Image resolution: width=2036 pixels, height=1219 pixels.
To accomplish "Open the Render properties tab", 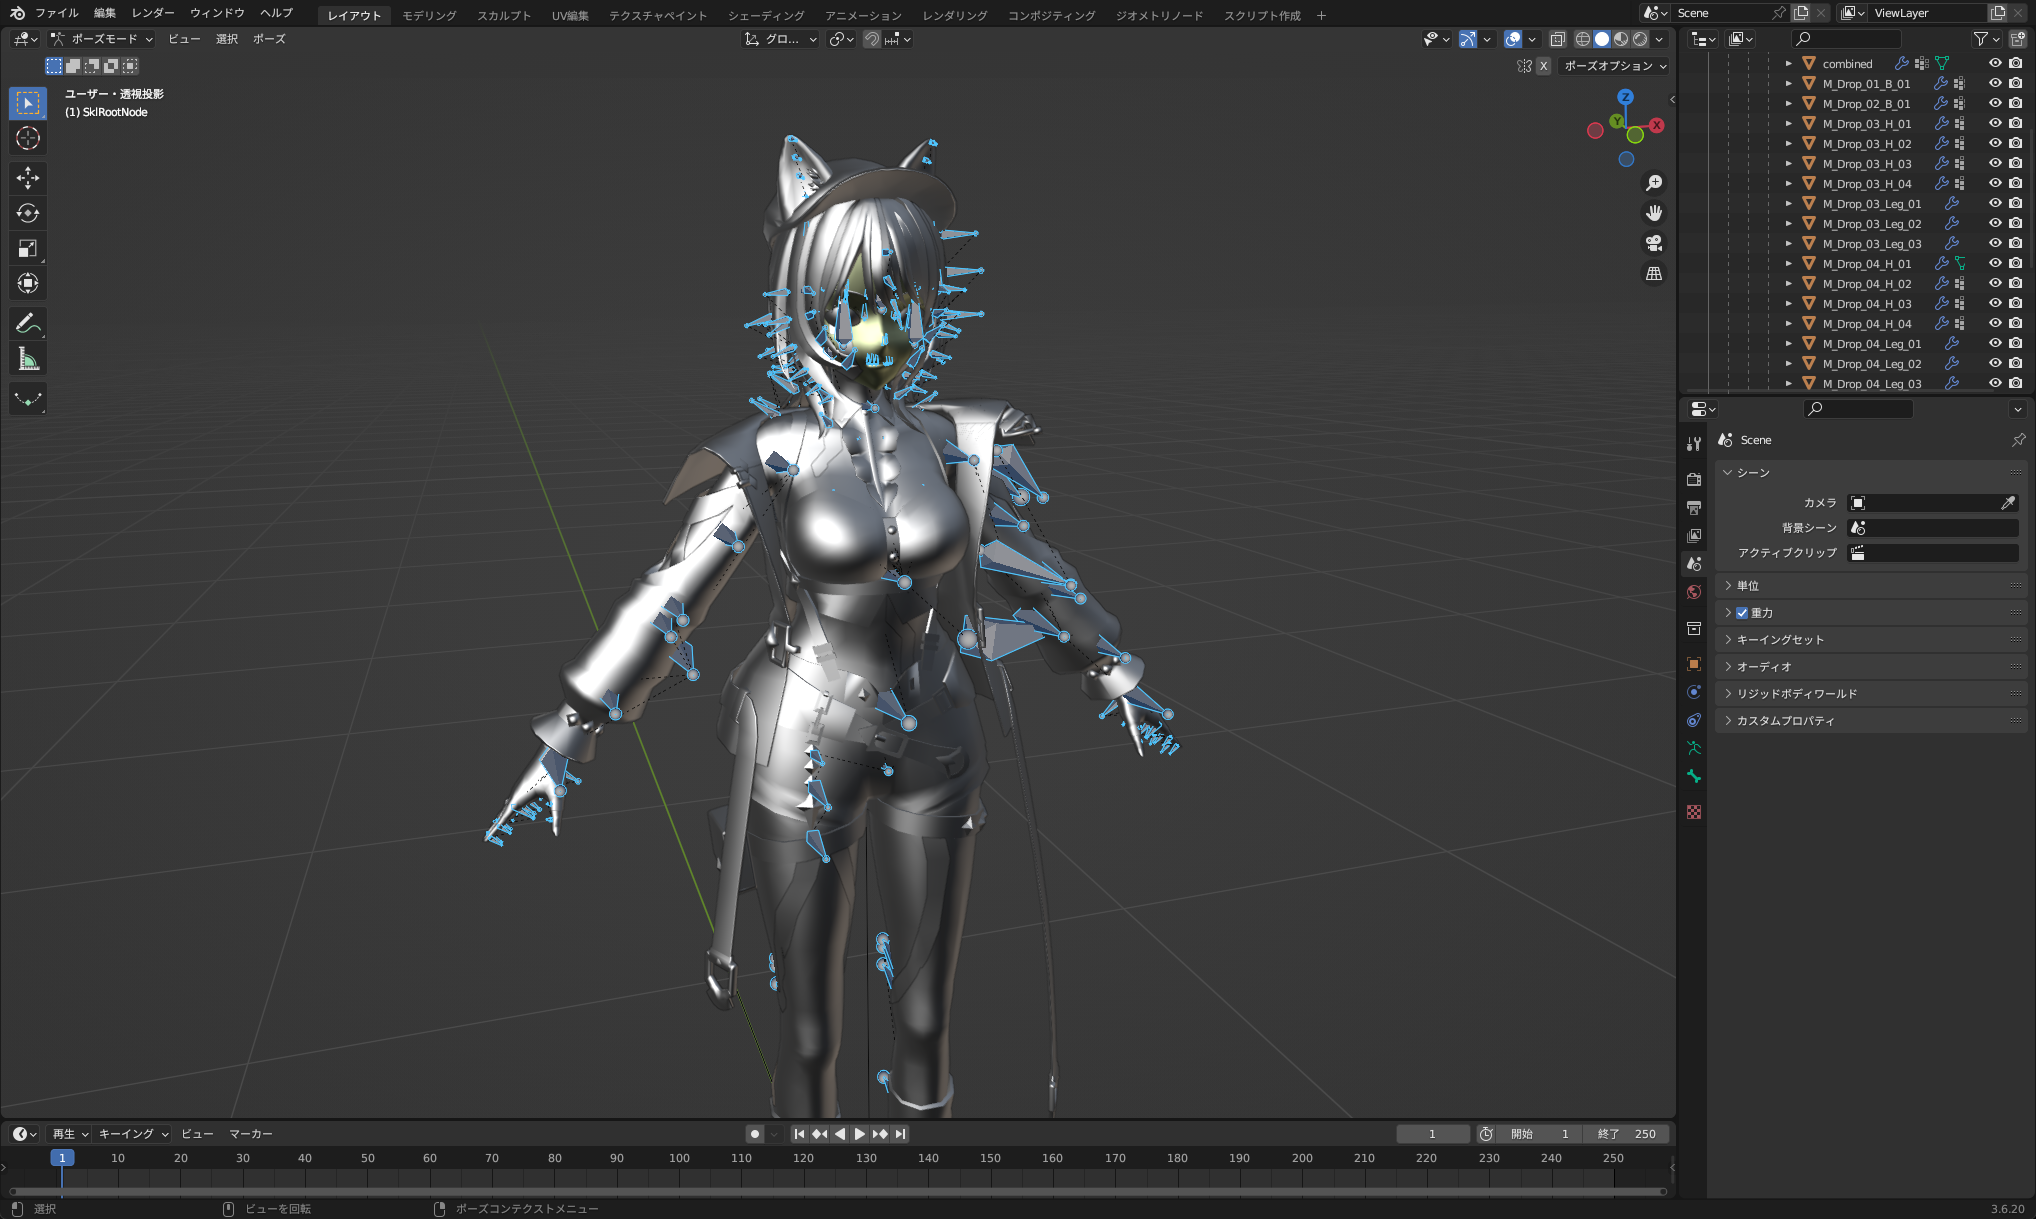I will pos(1694,479).
